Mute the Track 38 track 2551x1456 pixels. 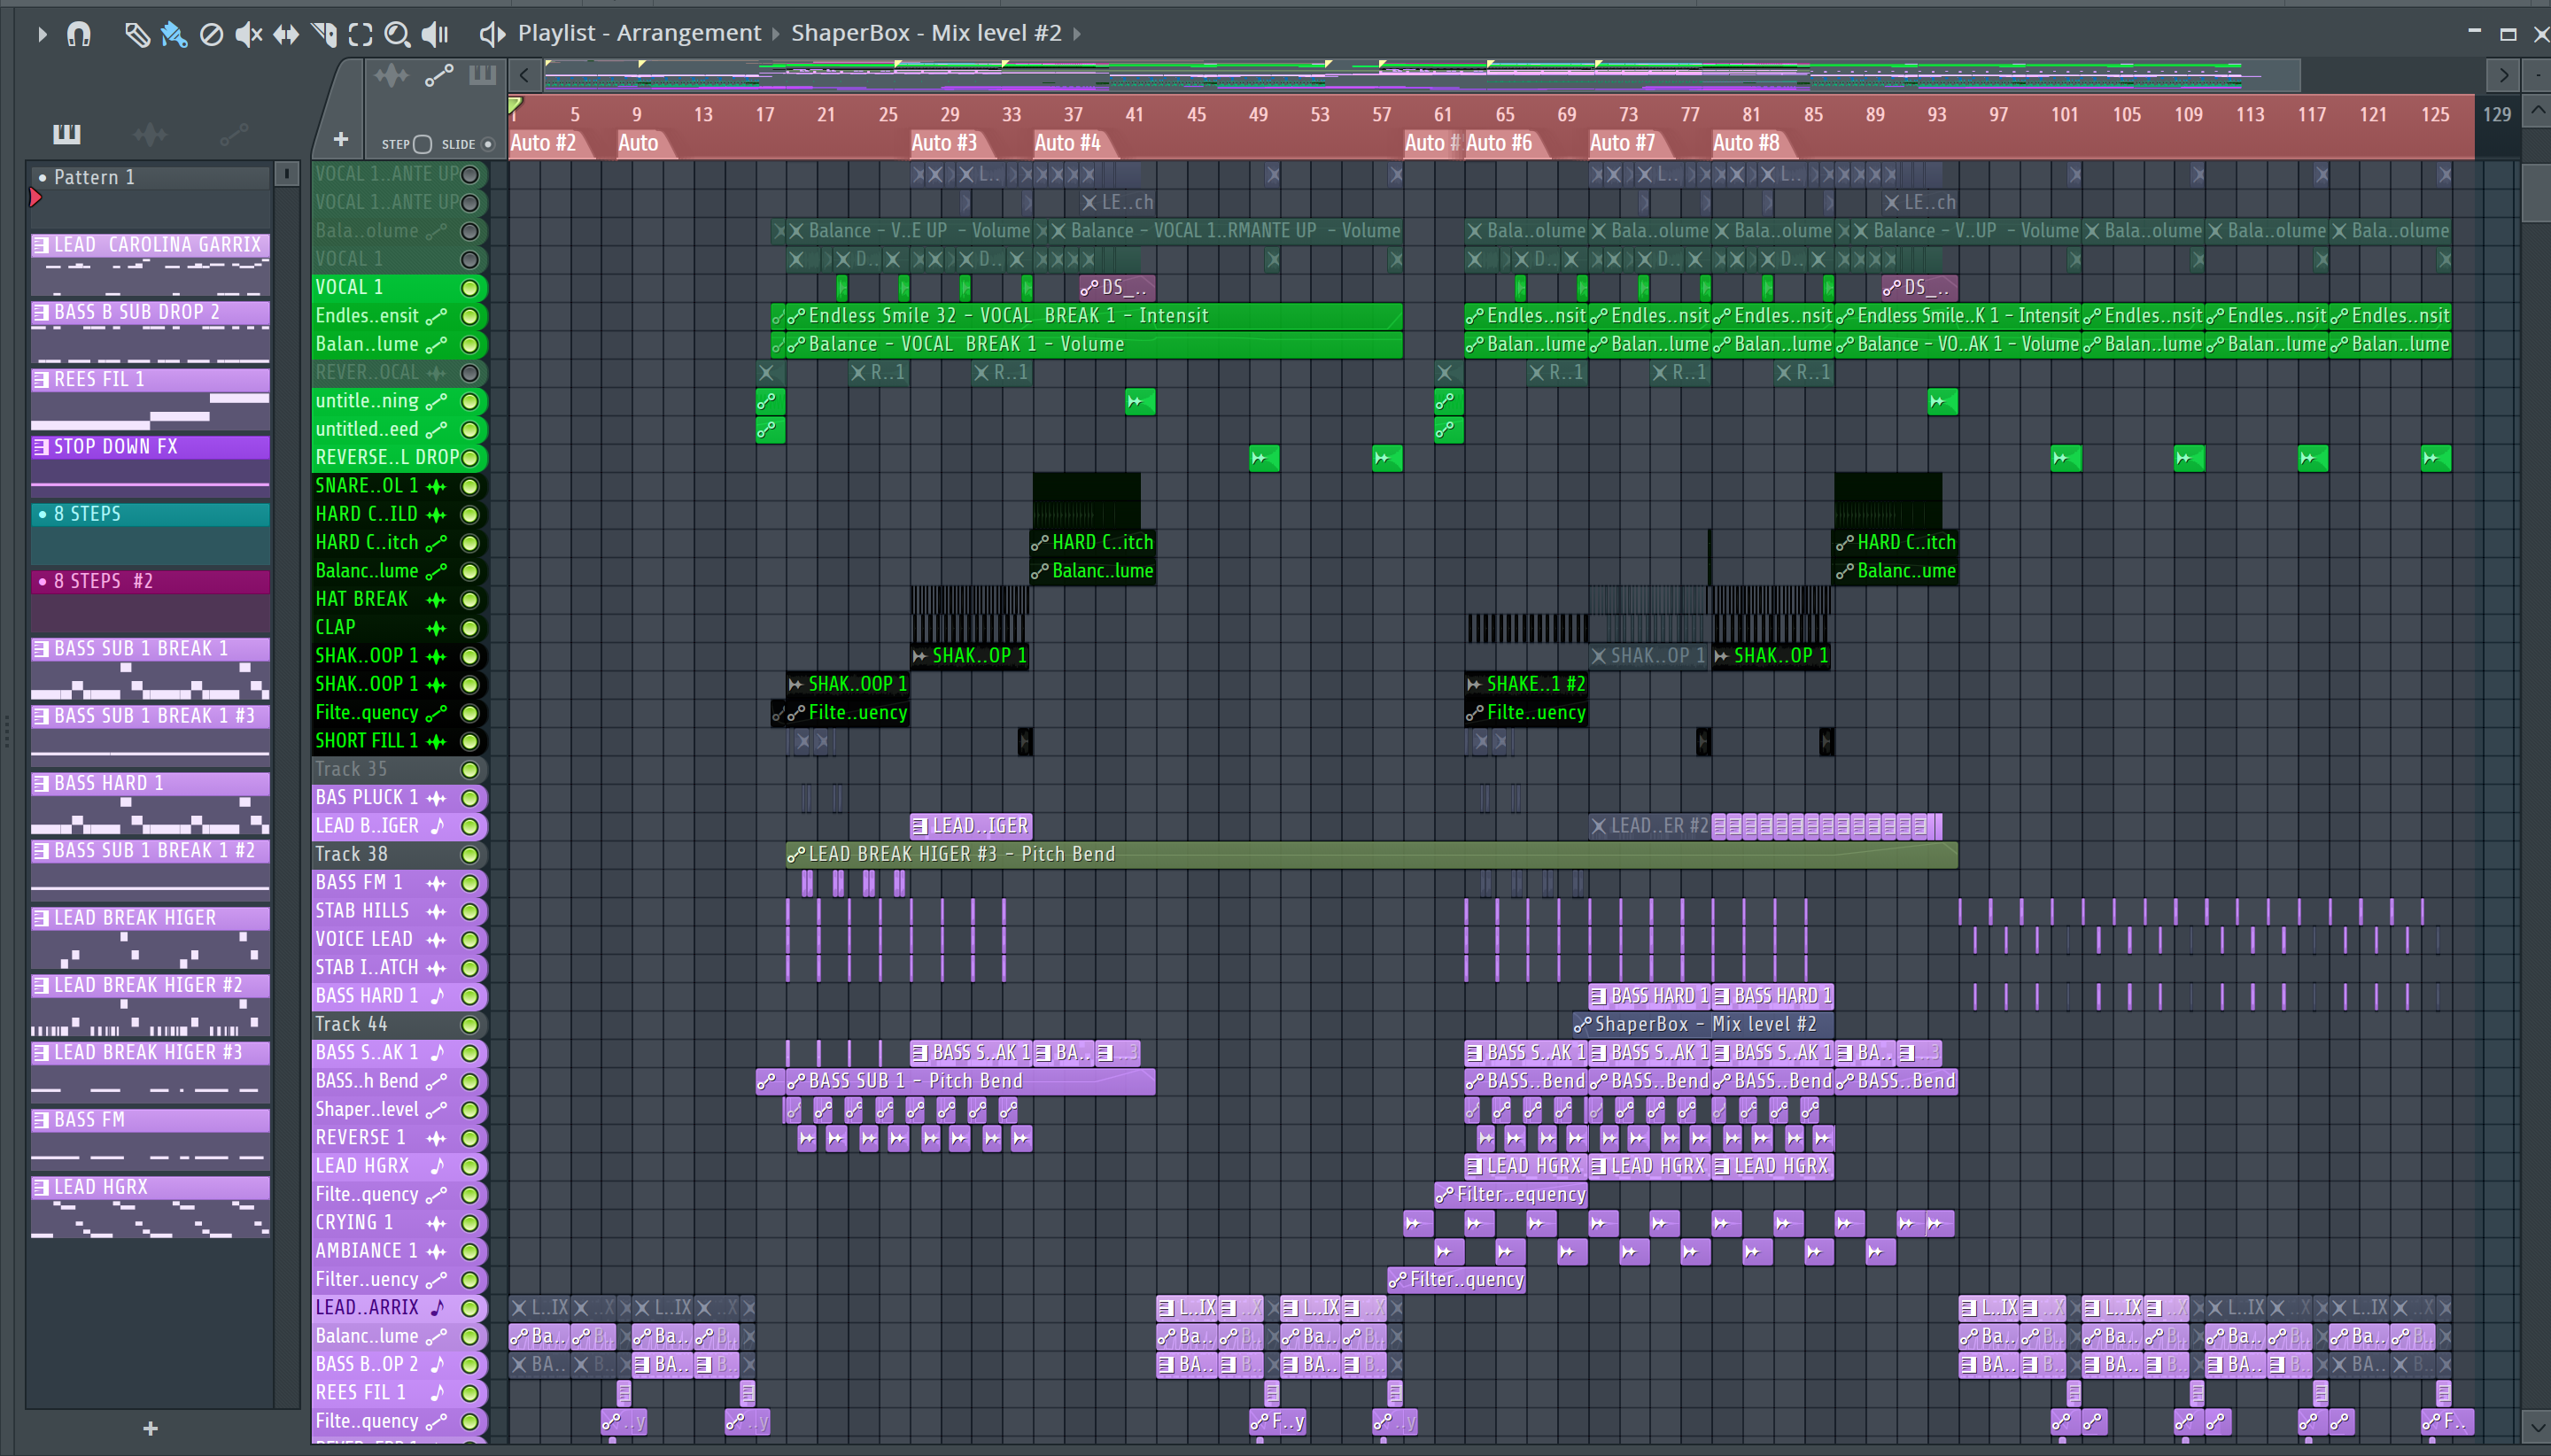tap(469, 855)
